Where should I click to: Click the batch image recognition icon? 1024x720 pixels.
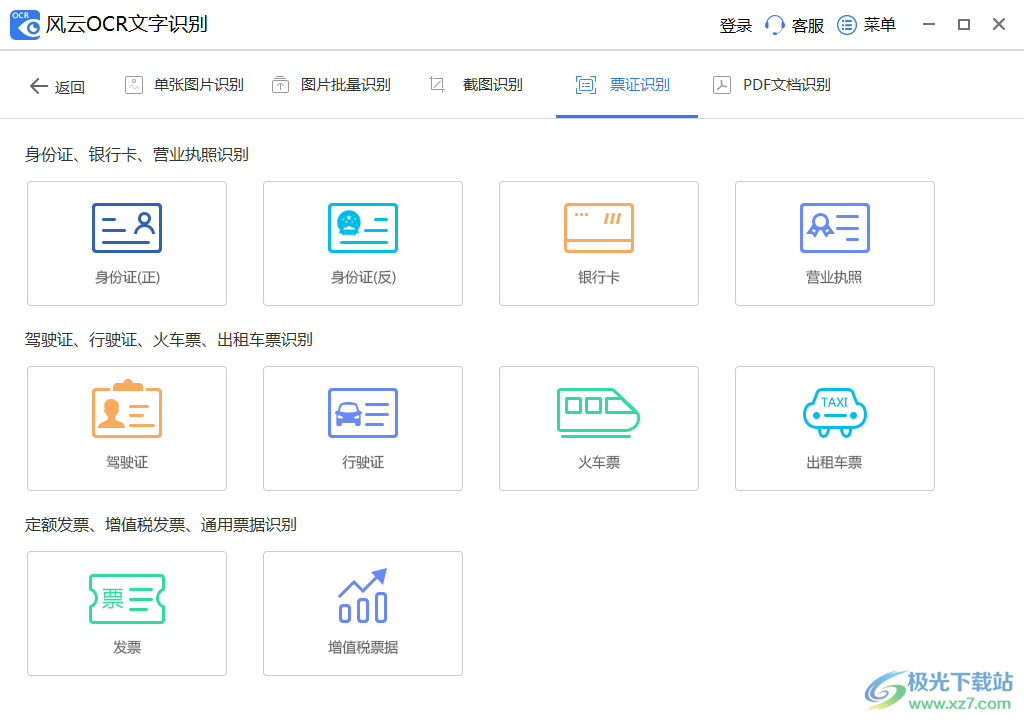click(x=280, y=85)
